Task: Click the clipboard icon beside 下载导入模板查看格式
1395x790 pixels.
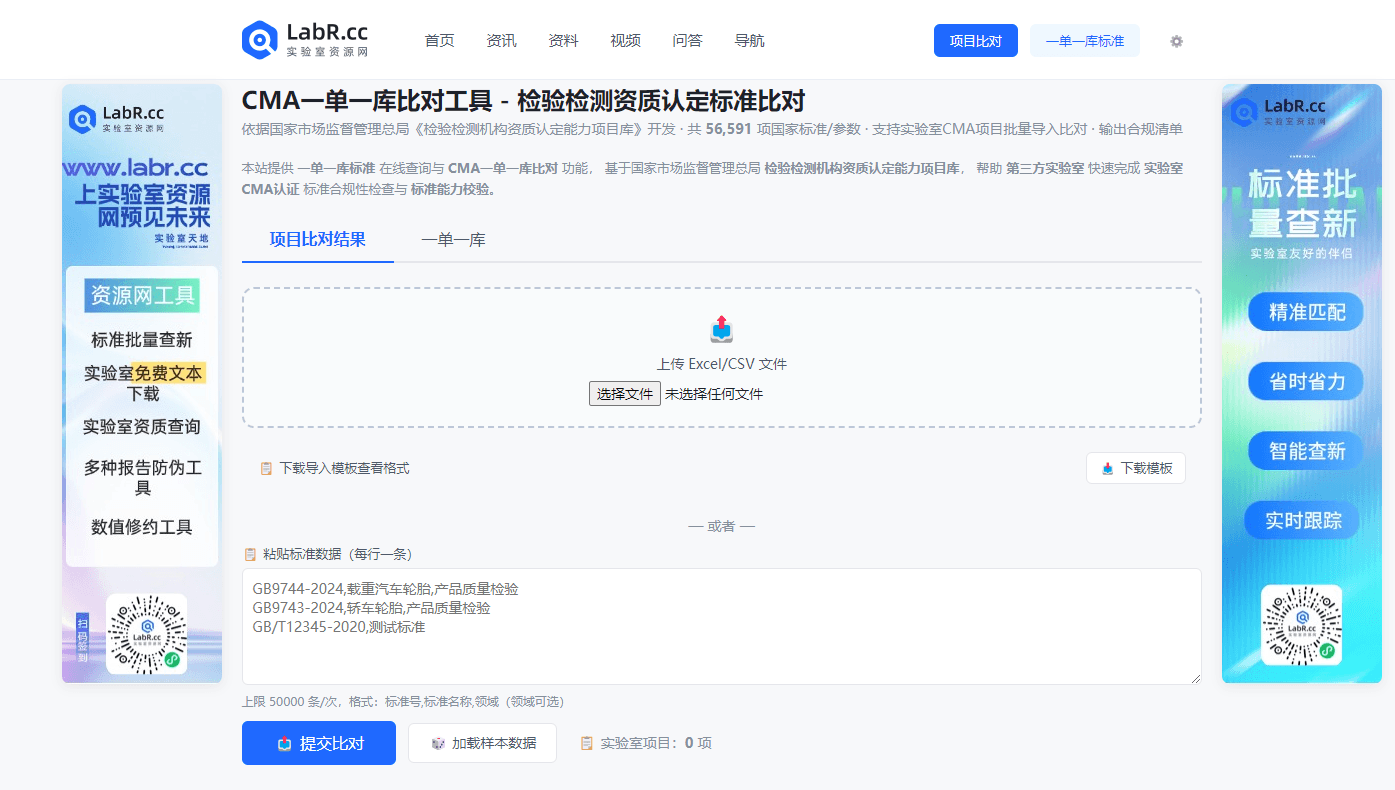Action: point(266,468)
